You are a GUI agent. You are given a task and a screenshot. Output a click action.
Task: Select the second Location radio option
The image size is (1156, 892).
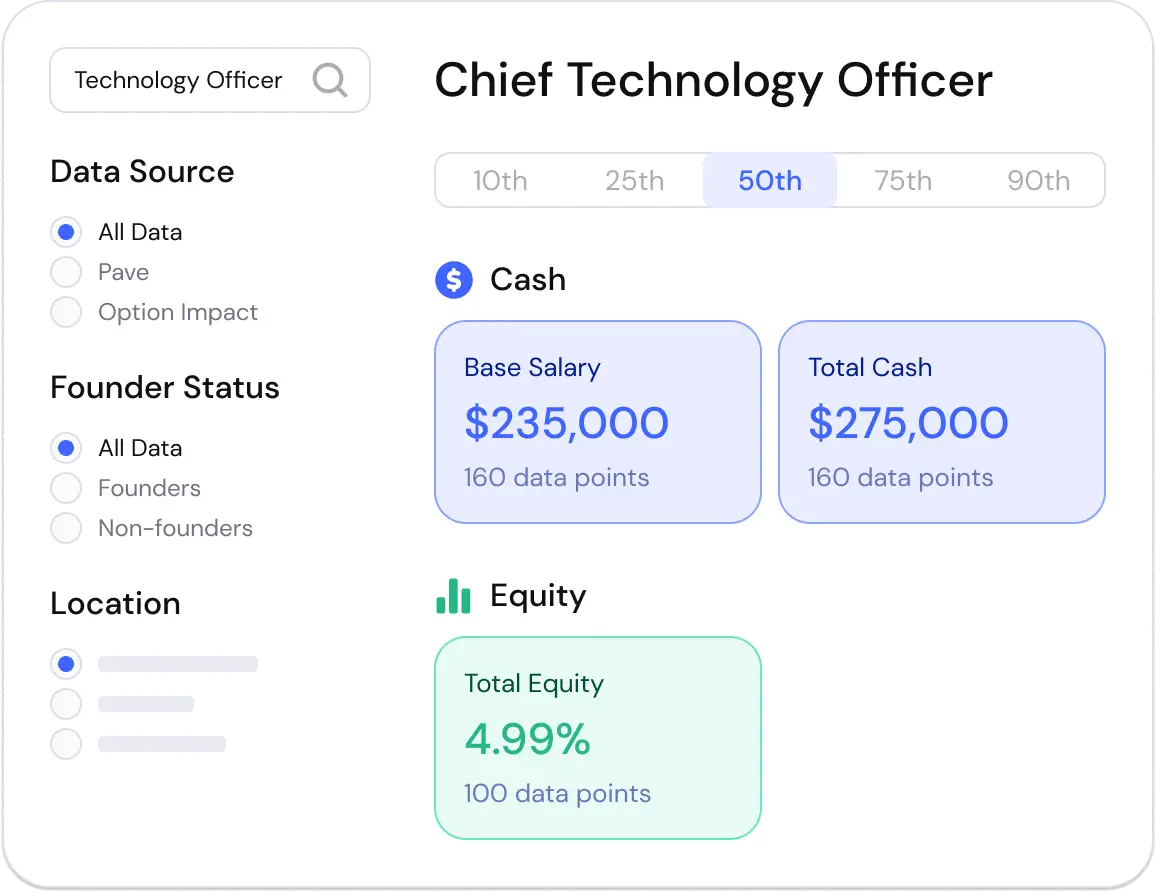66,704
